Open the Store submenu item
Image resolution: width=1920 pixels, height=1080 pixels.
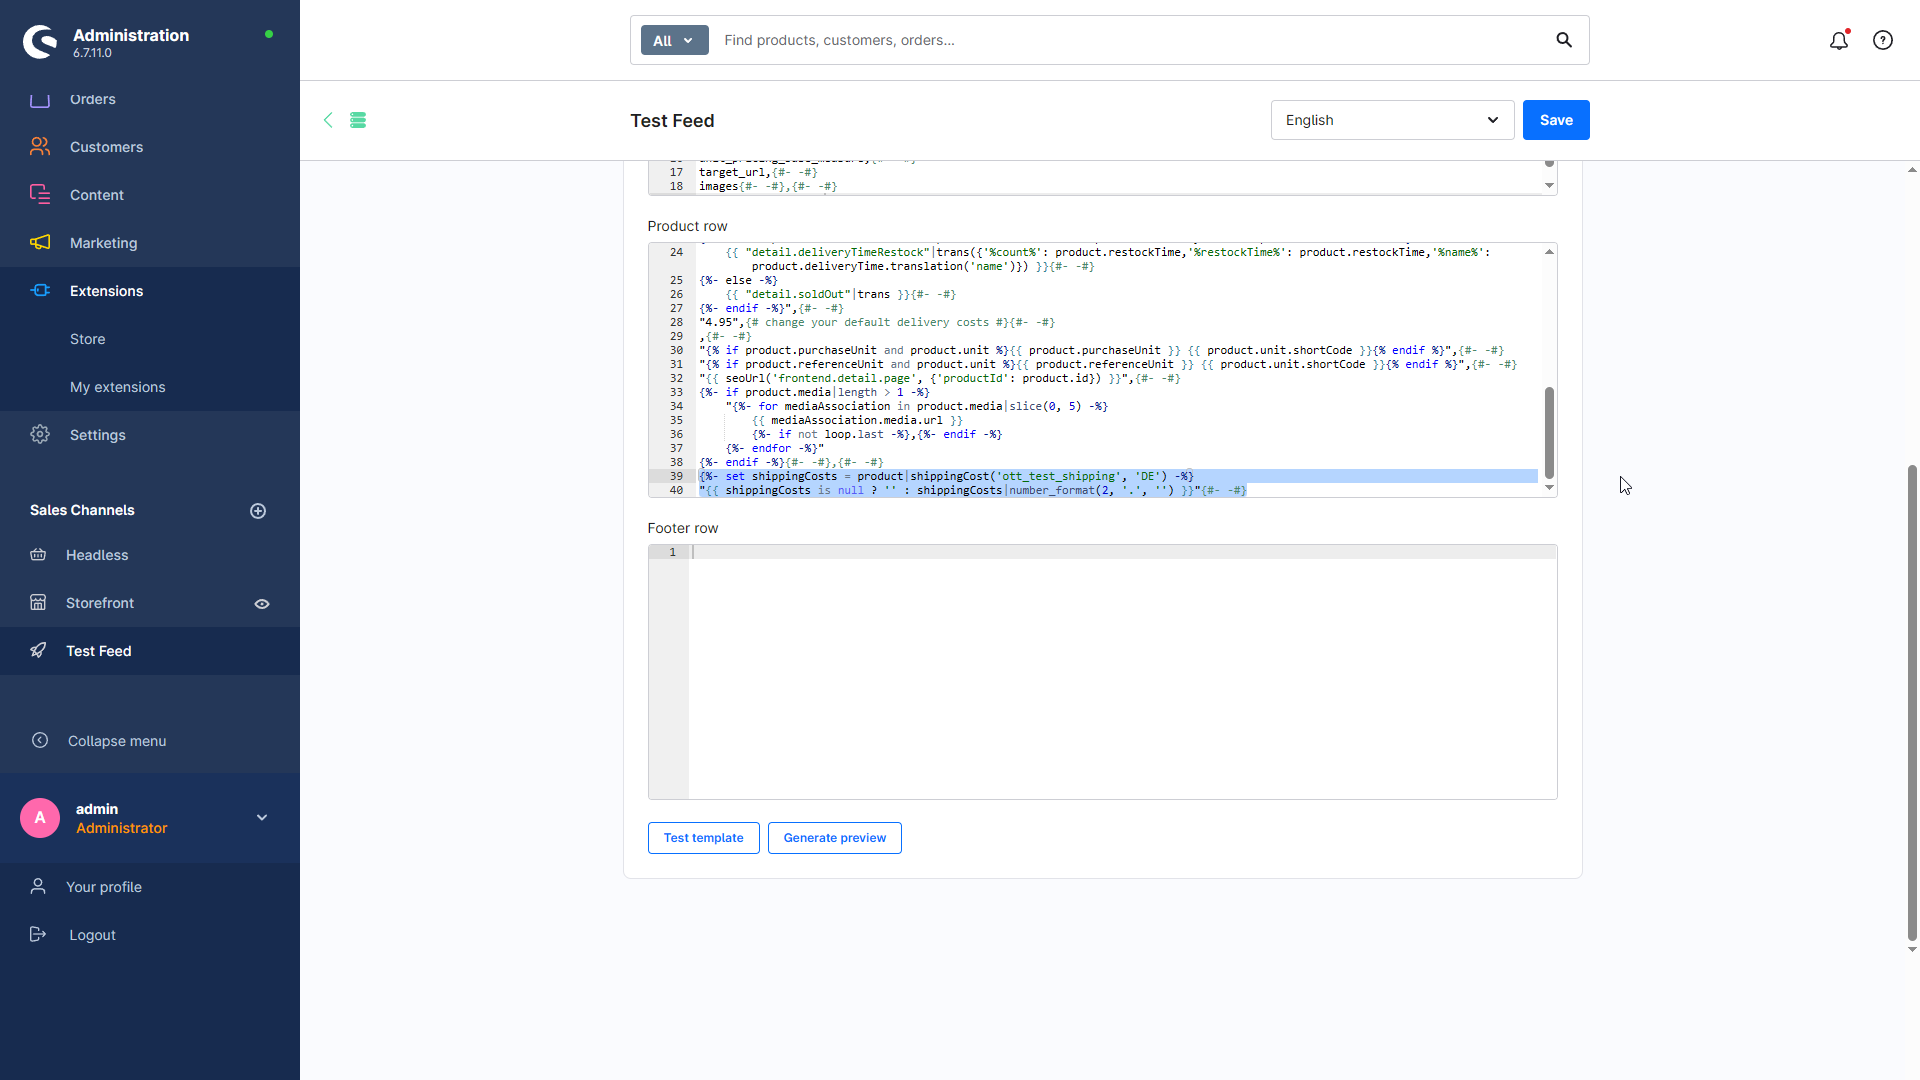88,339
